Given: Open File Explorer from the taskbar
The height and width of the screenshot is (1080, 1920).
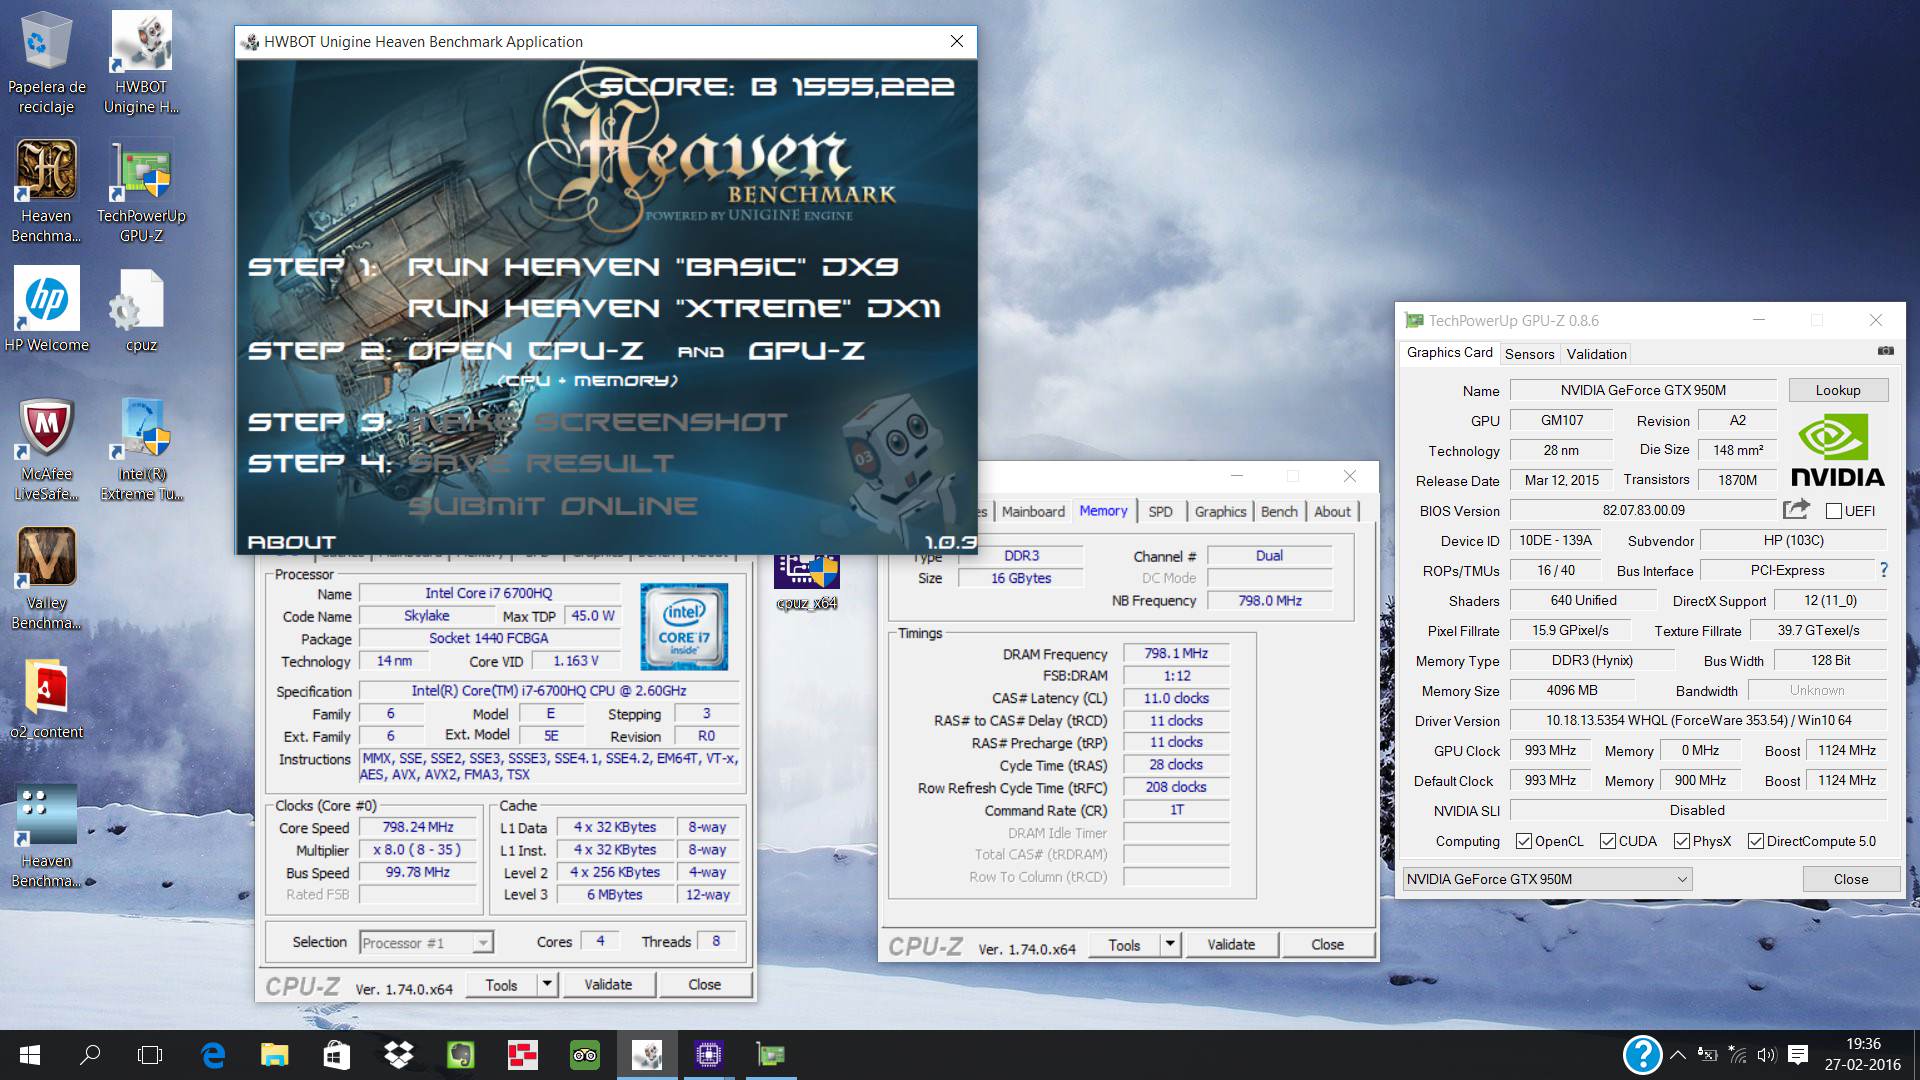Looking at the screenshot, I should [274, 1055].
